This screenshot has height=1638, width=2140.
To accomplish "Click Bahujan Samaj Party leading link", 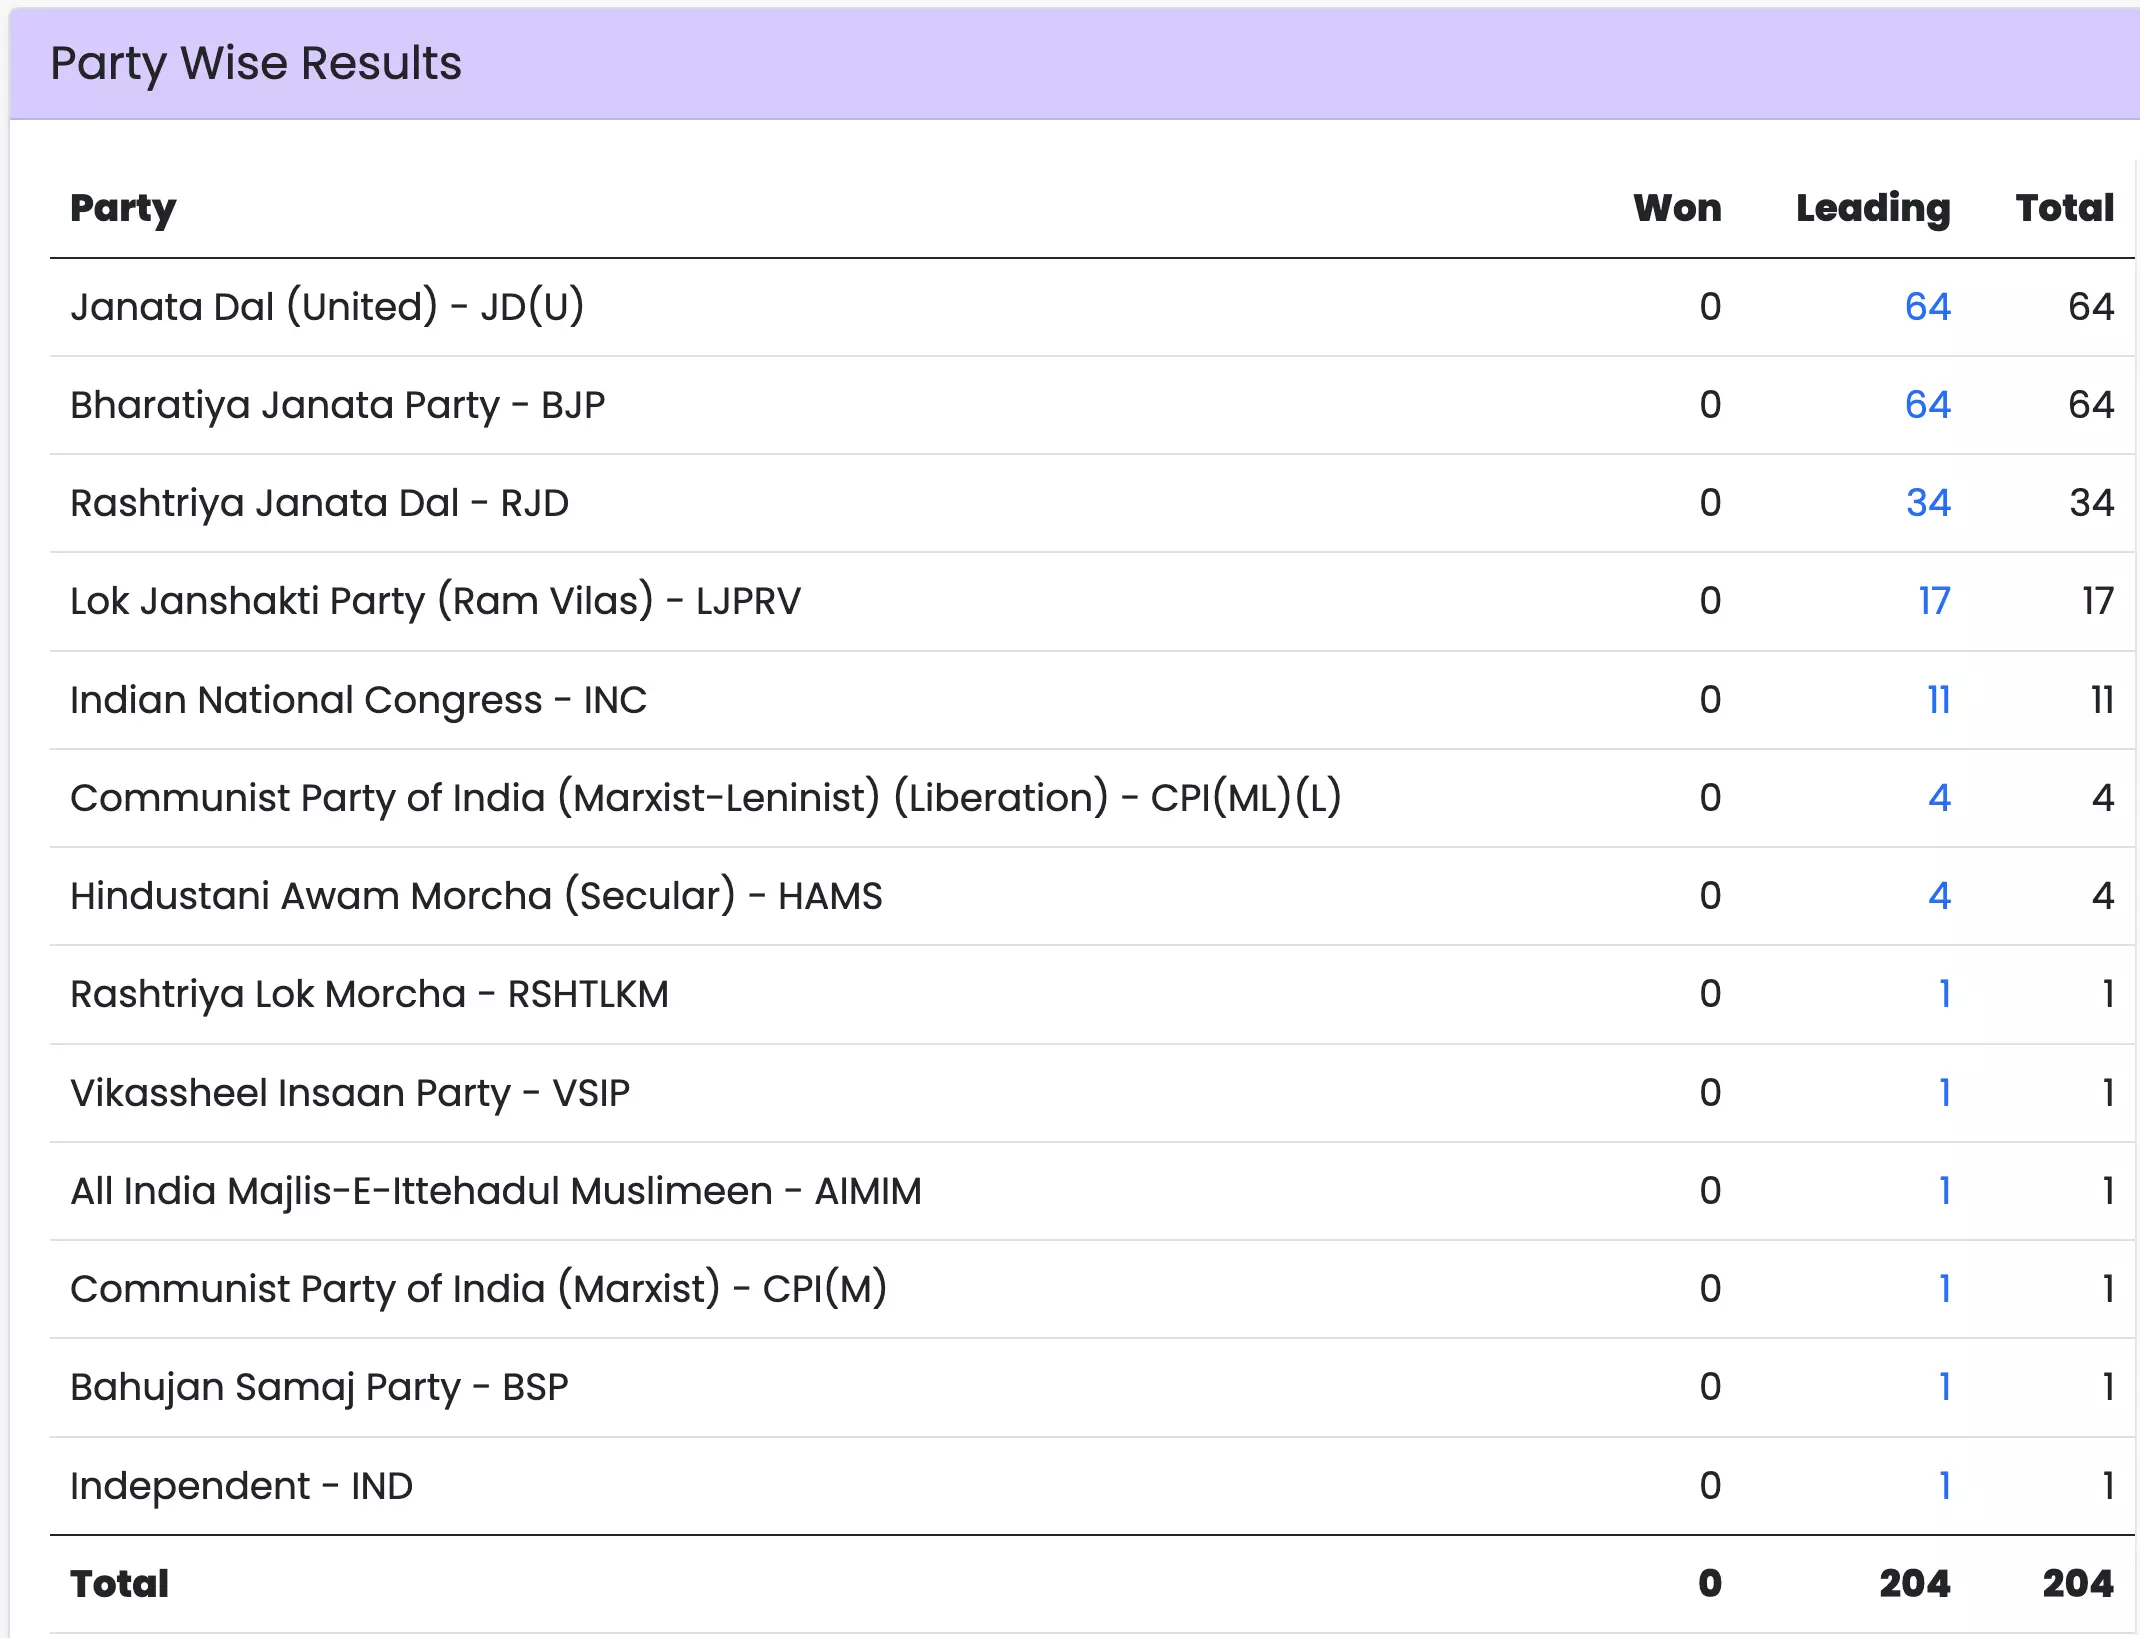I will (1944, 1386).
